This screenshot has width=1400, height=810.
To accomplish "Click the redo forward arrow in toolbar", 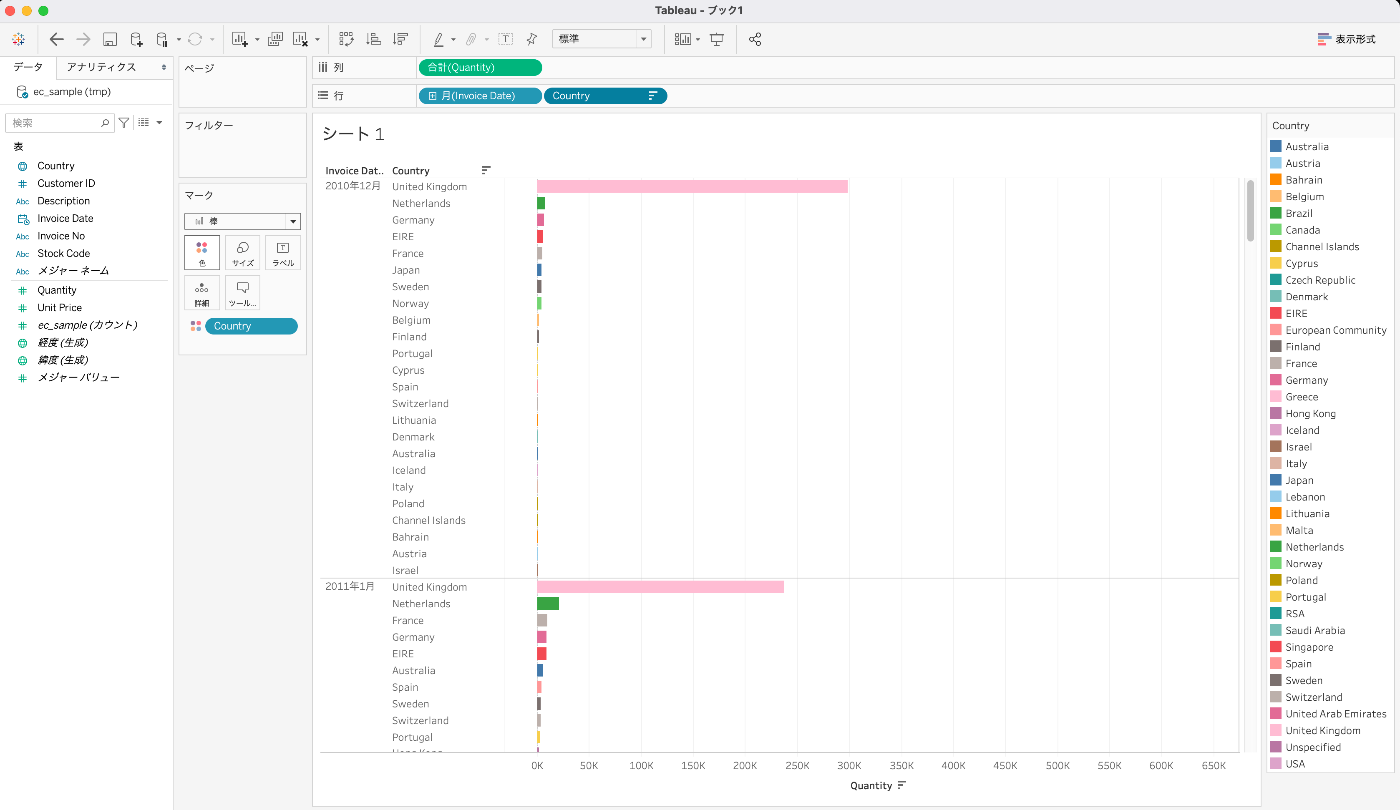I will [x=83, y=39].
